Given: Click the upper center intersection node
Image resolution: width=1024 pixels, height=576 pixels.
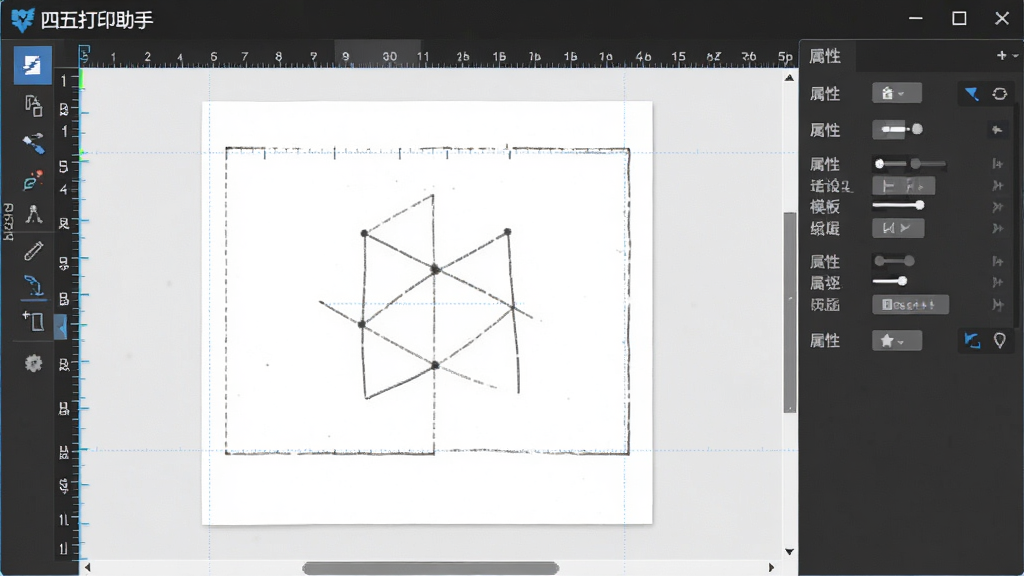Looking at the screenshot, I should coord(435,269).
